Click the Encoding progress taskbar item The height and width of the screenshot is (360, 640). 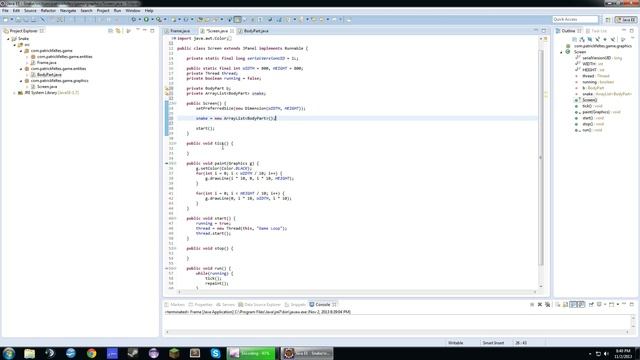251,353
